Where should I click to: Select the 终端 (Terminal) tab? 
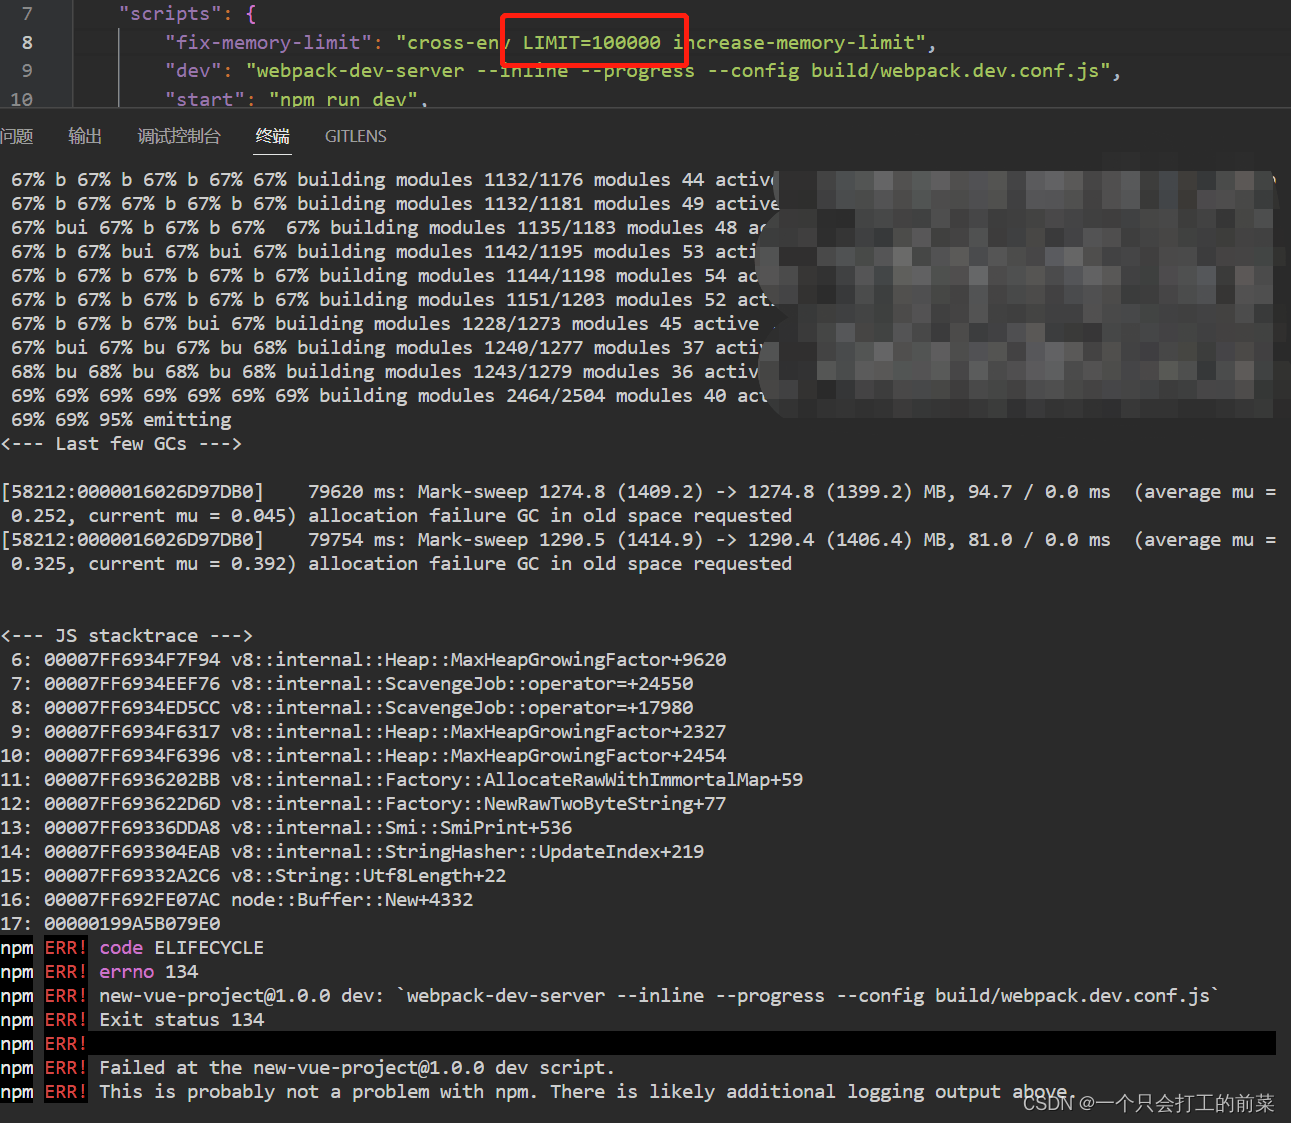pyautogui.click(x=272, y=136)
